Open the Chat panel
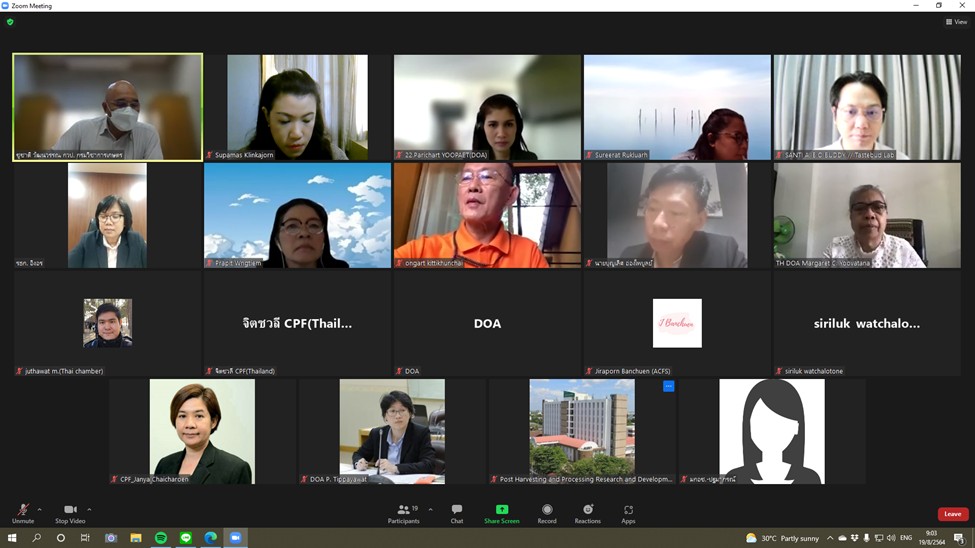Image resolution: width=975 pixels, height=548 pixels. tap(457, 514)
